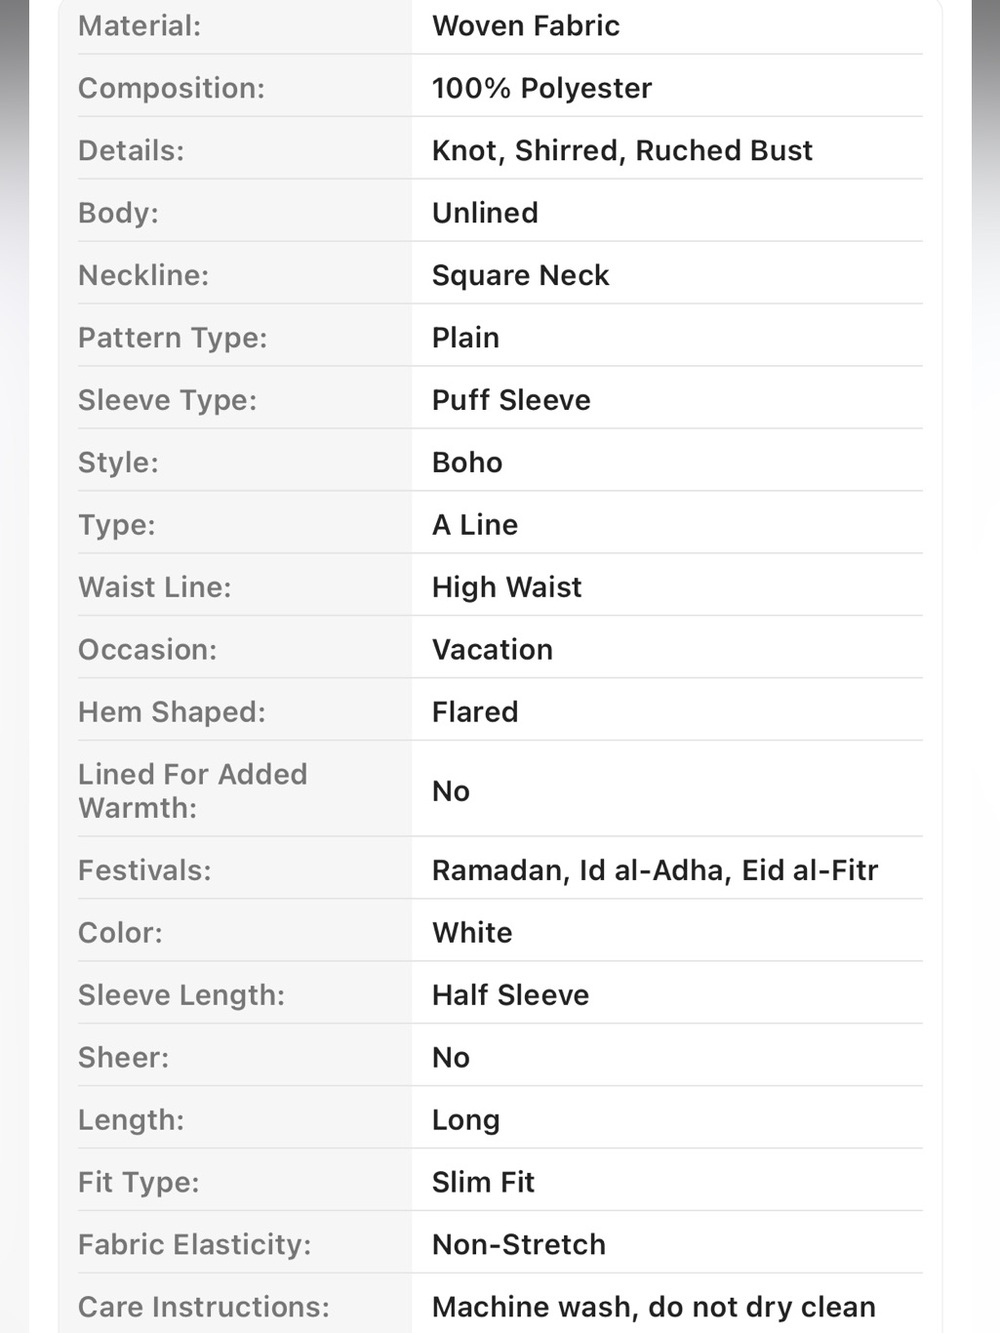
Task: Select the A Line type value
Action: [475, 525]
